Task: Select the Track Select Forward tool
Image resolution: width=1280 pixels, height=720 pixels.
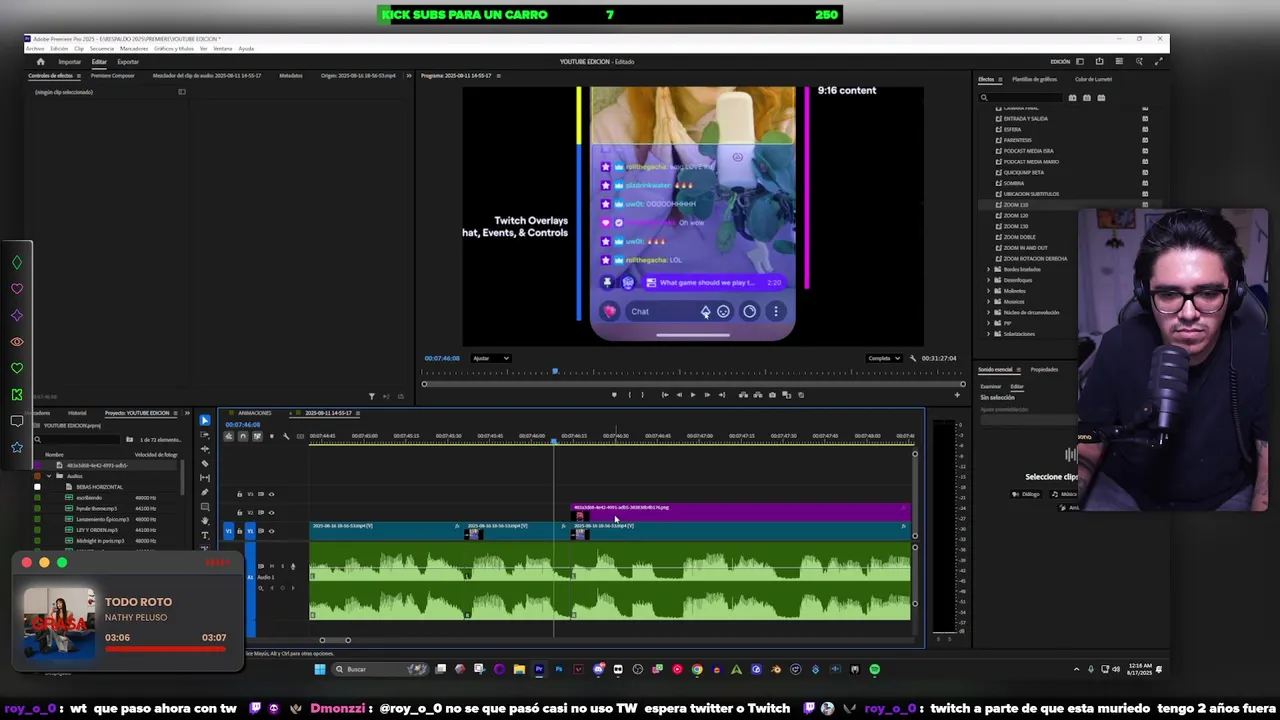Action: click(205, 435)
